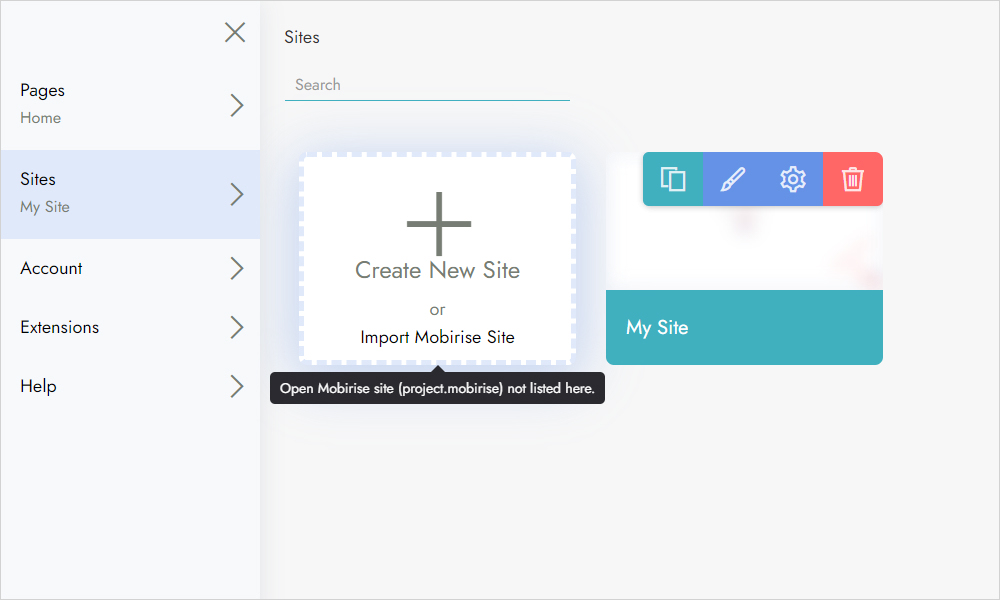Select Help in the sidebar
Screen dimensions: 1000x600
point(38,386)
